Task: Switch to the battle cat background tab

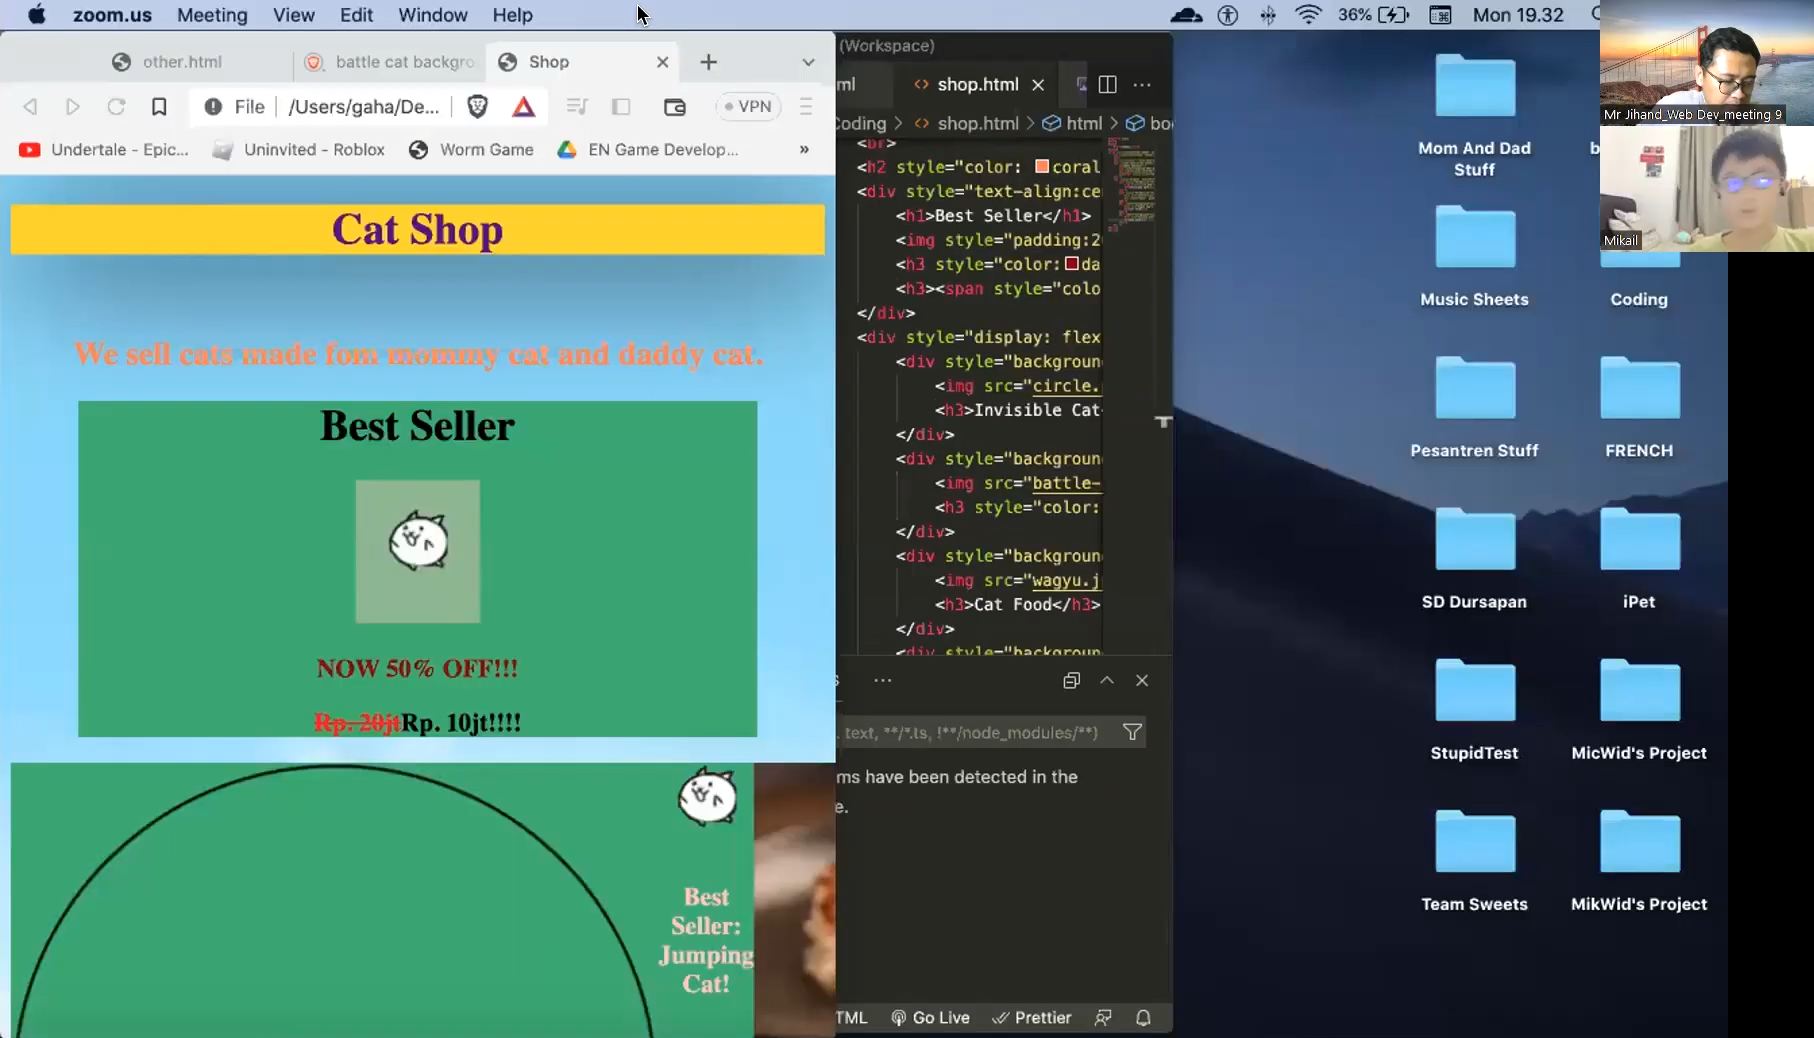Action: [x=390, y=62]
